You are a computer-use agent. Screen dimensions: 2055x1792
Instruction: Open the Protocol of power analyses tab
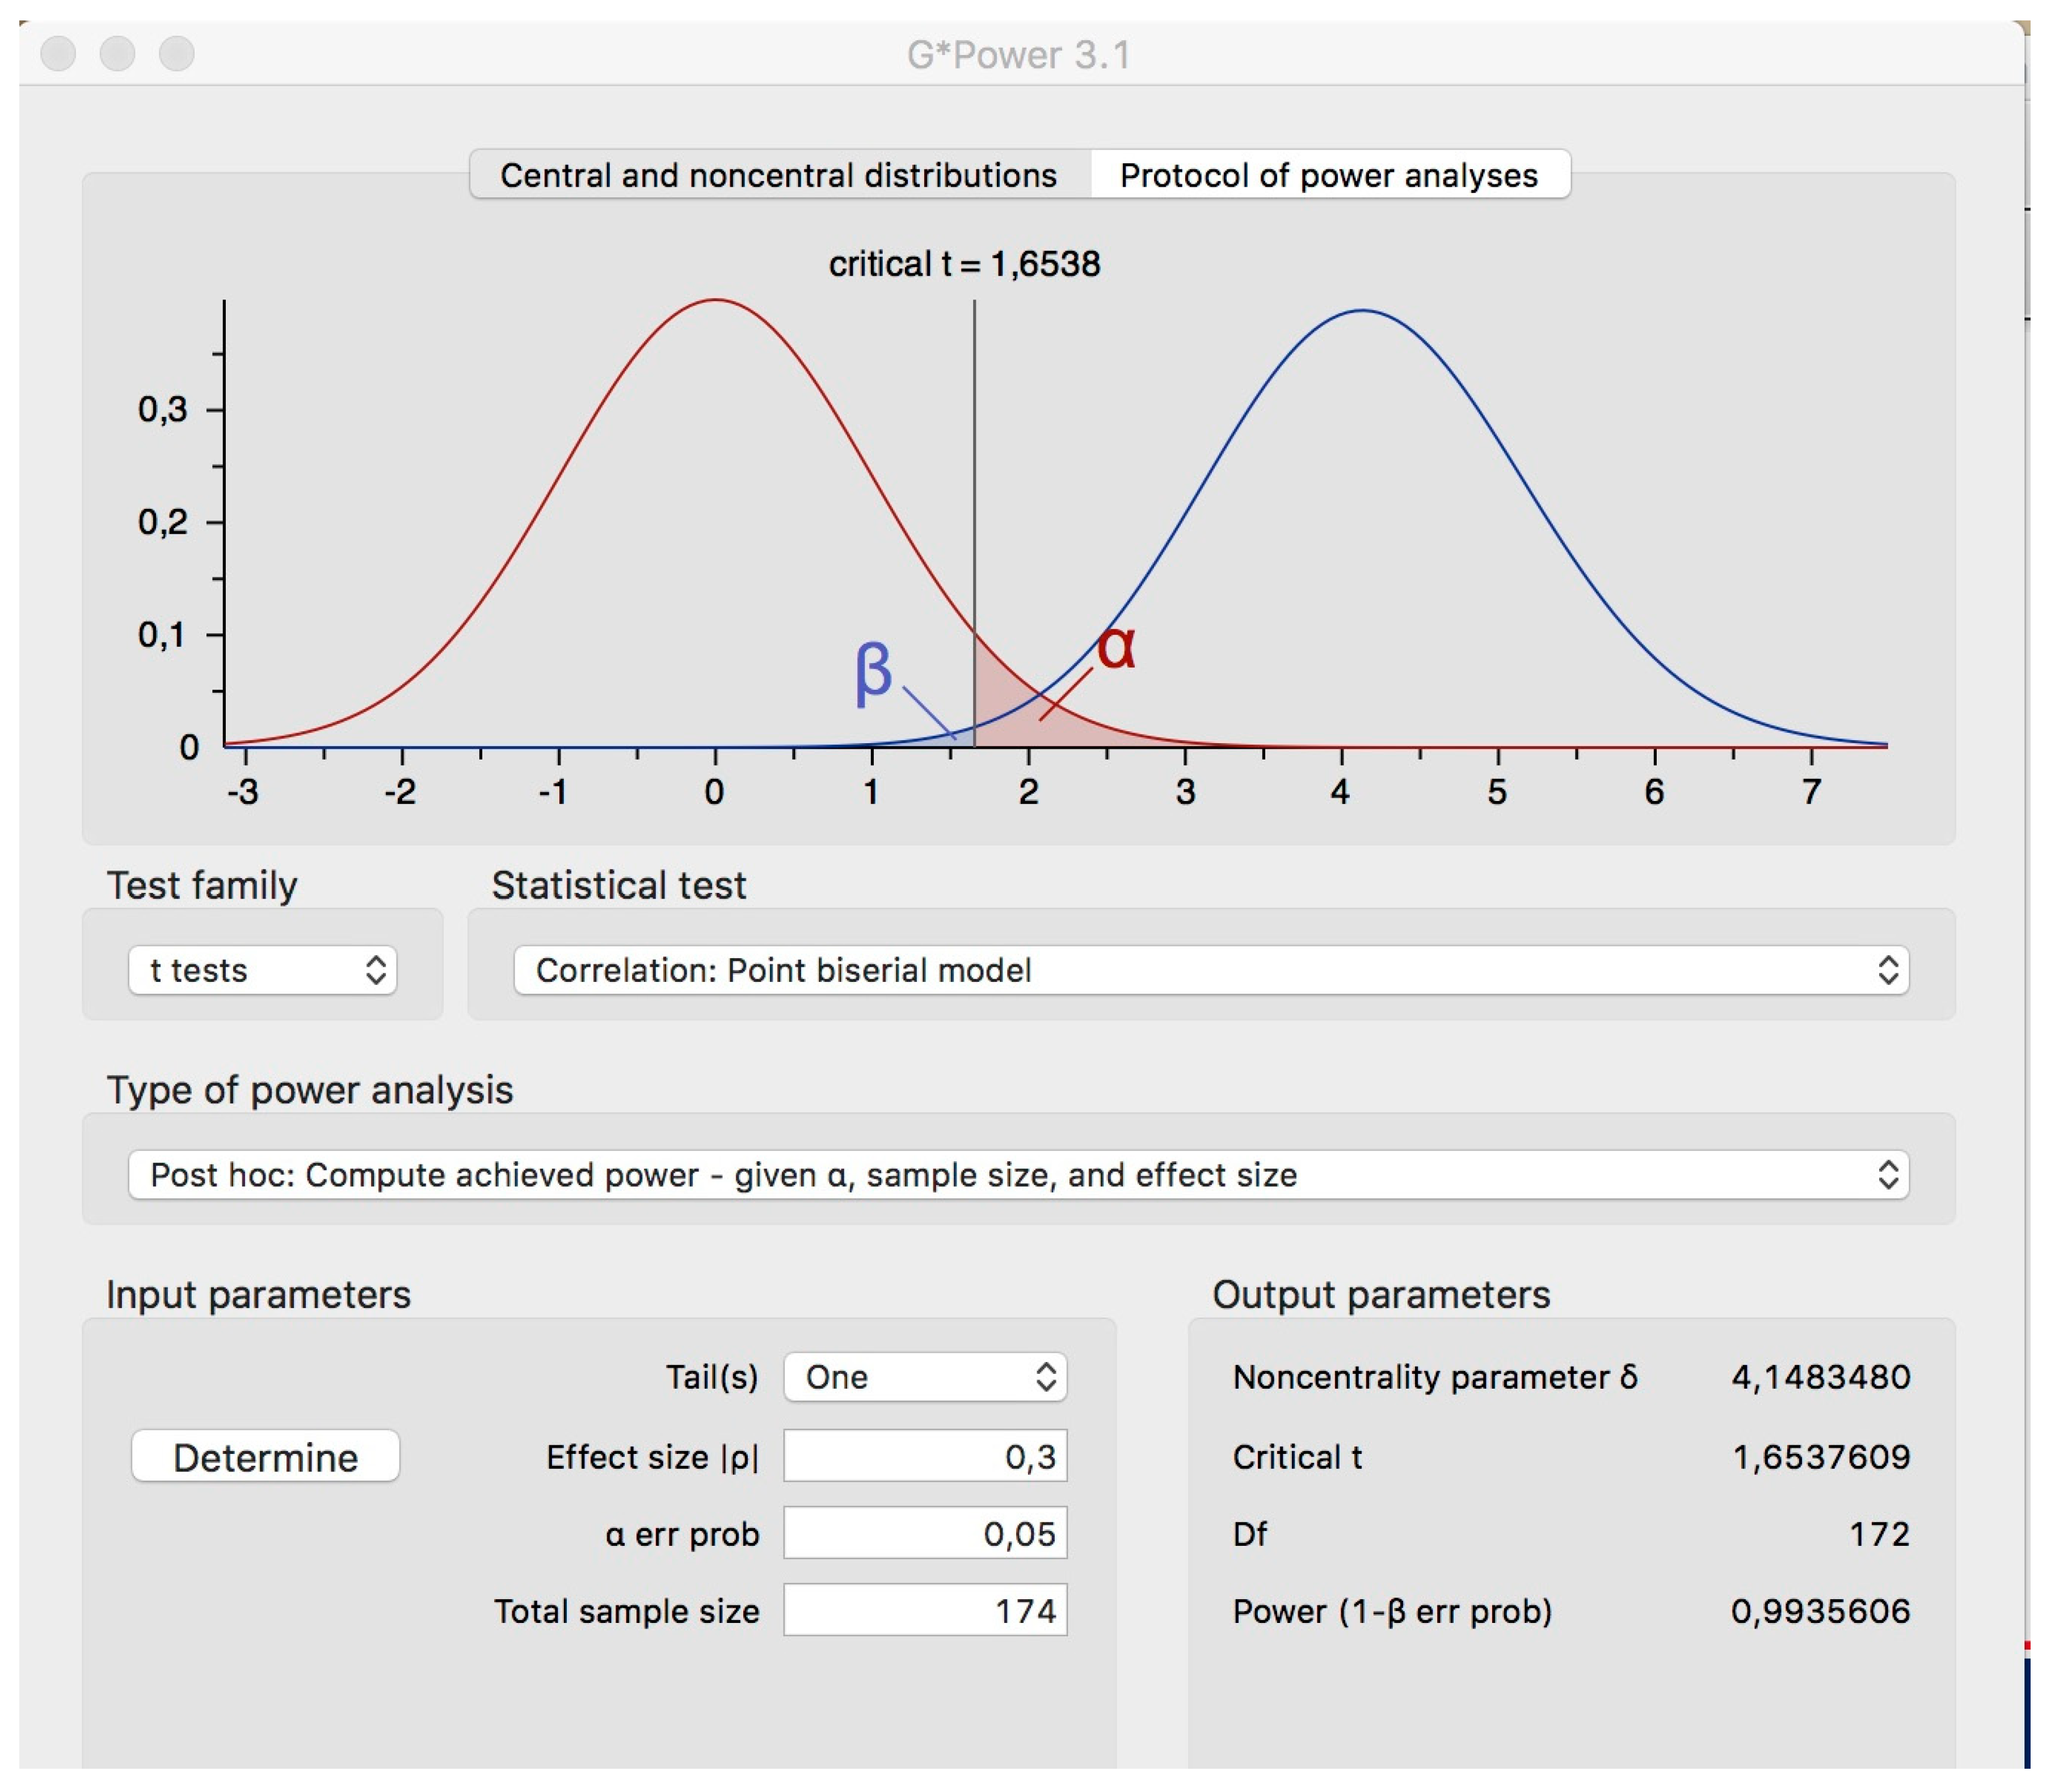pyautogui.click(x=1329, y=175)
